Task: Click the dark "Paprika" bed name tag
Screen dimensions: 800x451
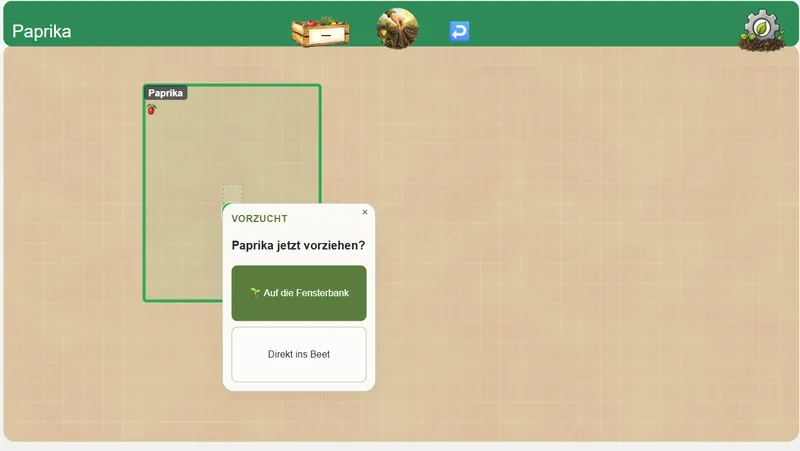Action: point(165,93)
